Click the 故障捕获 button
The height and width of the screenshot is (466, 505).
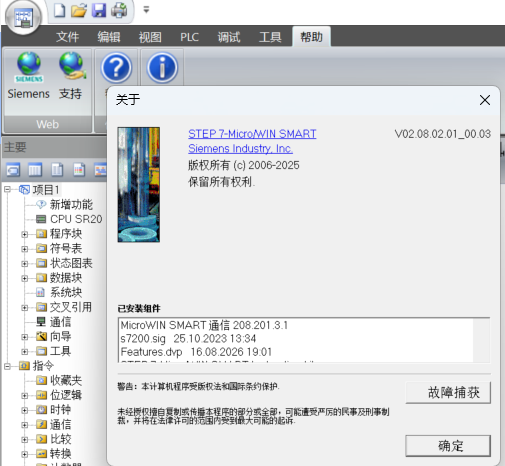tap(448, 392)
